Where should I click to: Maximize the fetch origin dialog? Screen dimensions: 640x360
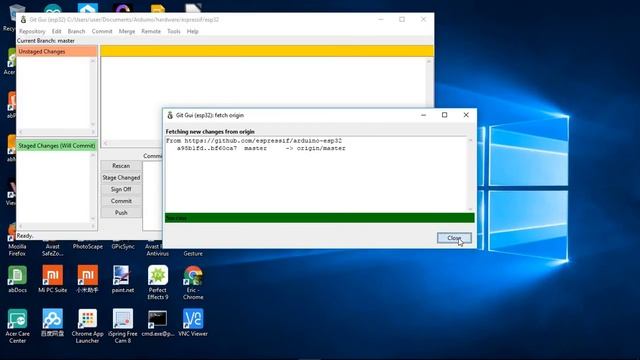click(x=444, y=115)
